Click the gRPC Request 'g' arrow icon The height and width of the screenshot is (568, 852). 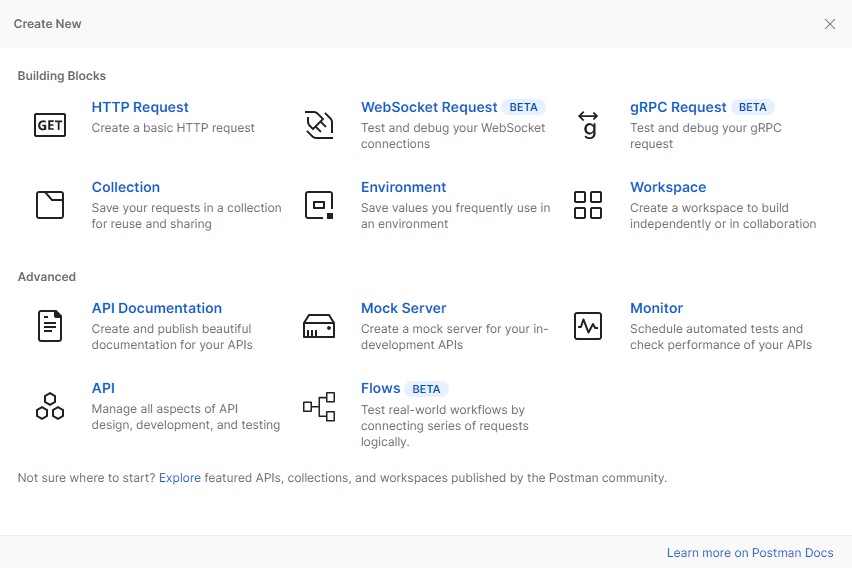(588, 125)
